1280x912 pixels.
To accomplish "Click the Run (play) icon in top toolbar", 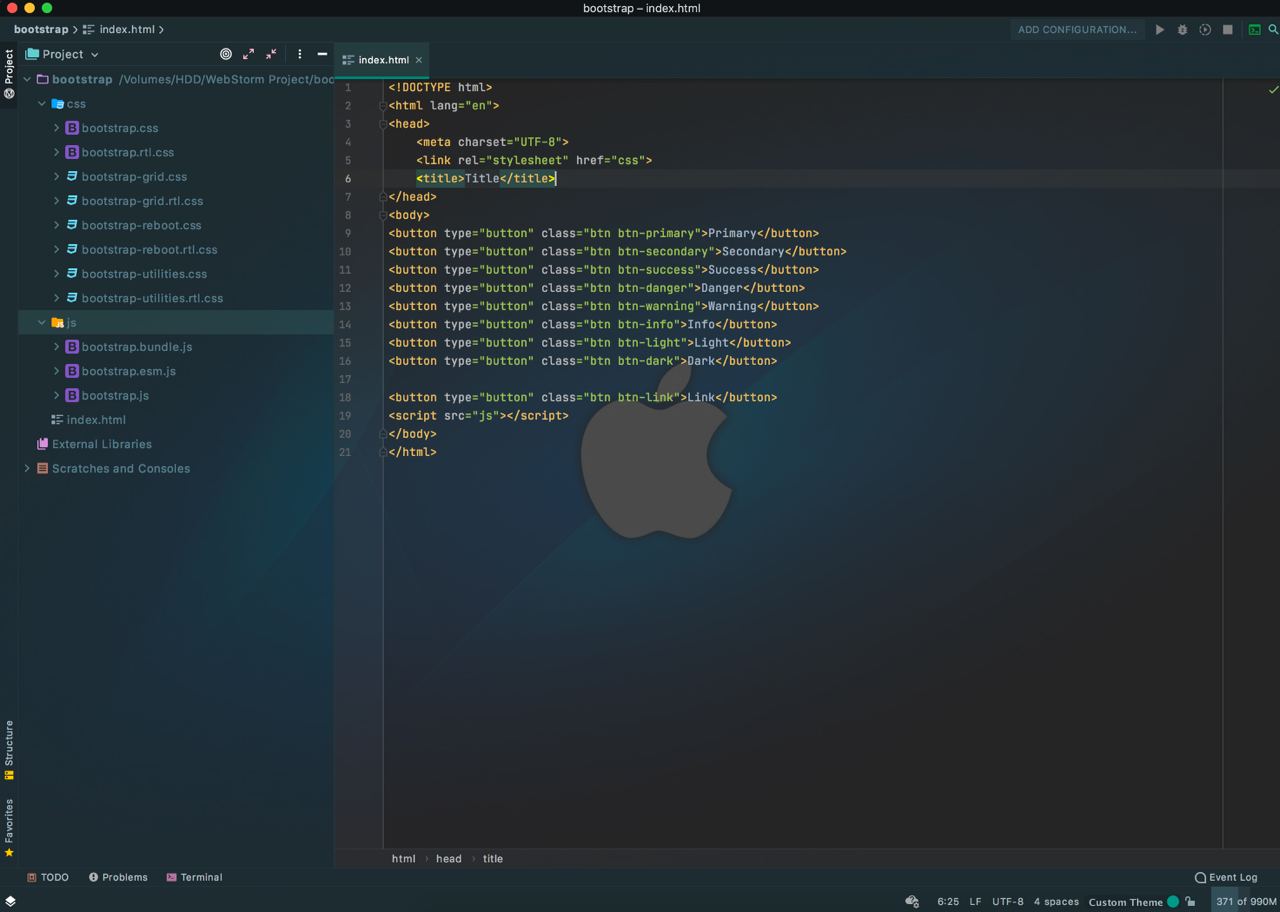I will tap(1160, 30).
